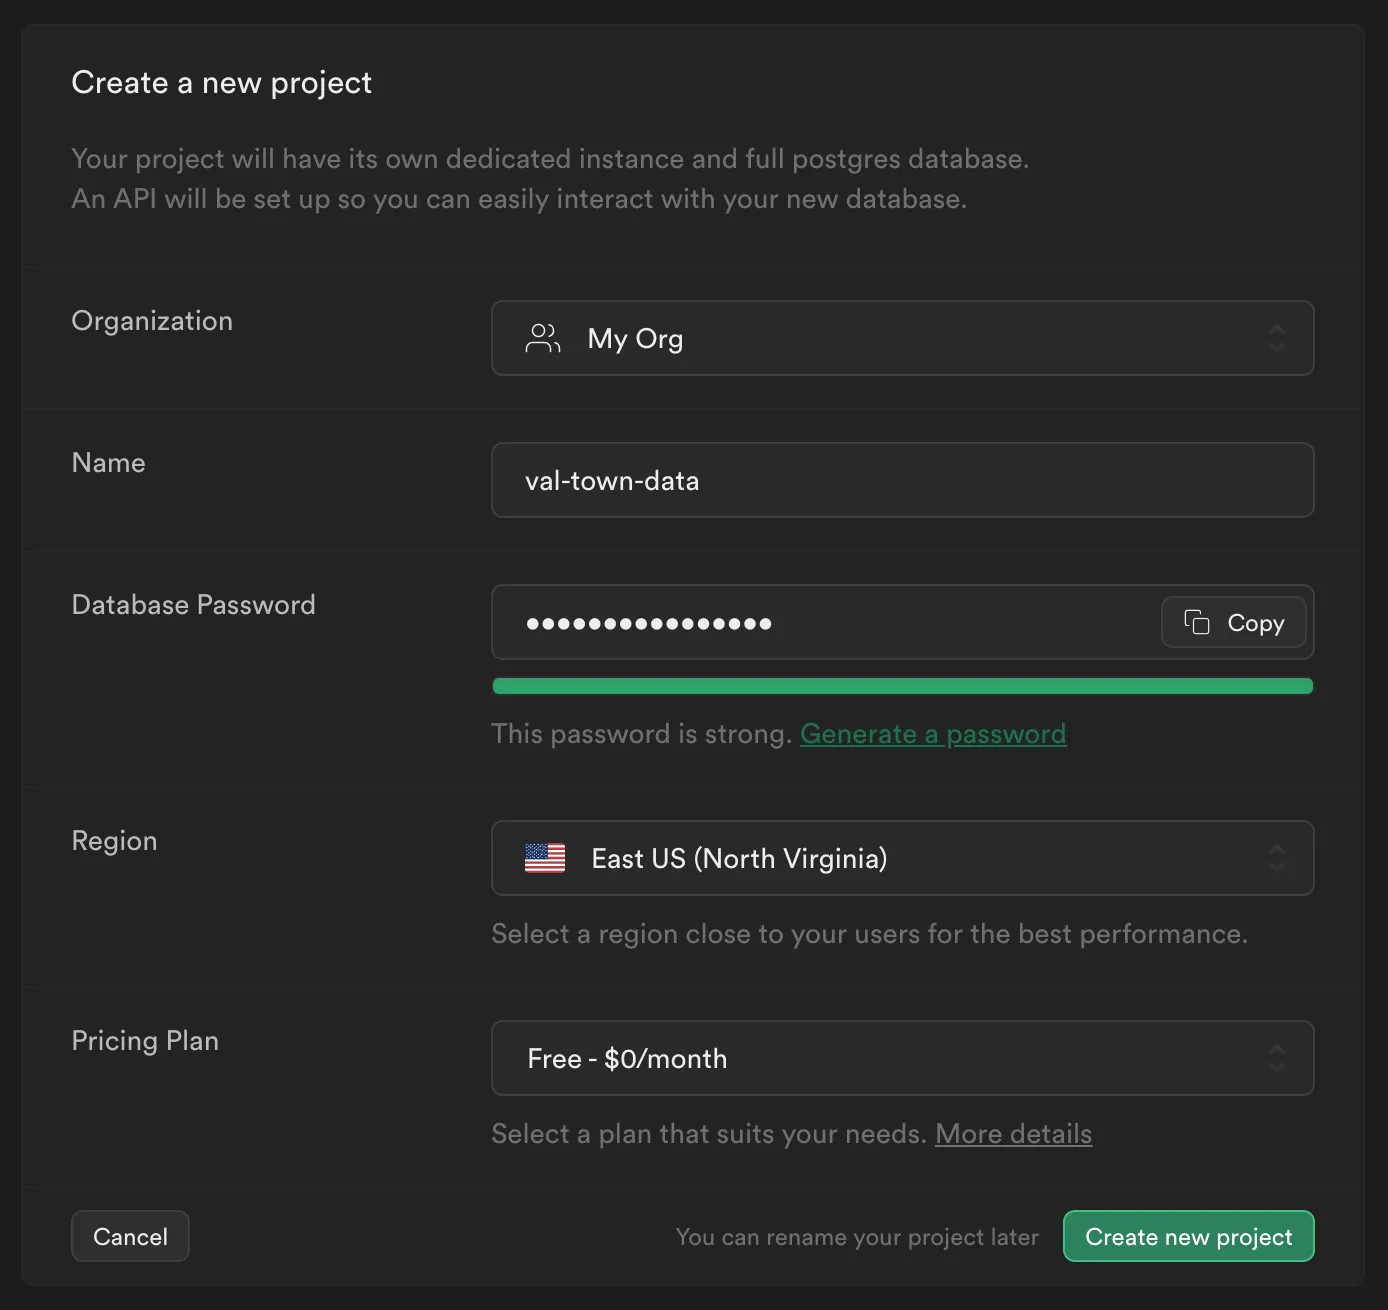Click the US flag icon in the Region selector
Viewport: 1388px width, 1310px height.
pyautogui.click(x=545, y=858)
